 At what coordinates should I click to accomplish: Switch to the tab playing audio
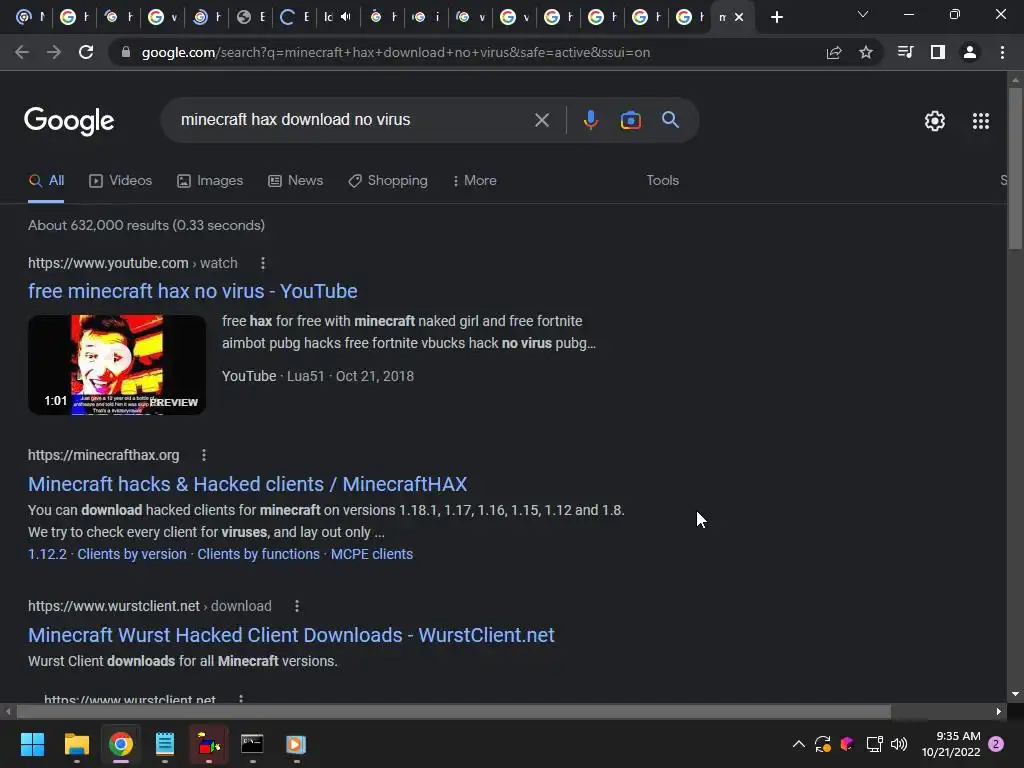[338, 18]
